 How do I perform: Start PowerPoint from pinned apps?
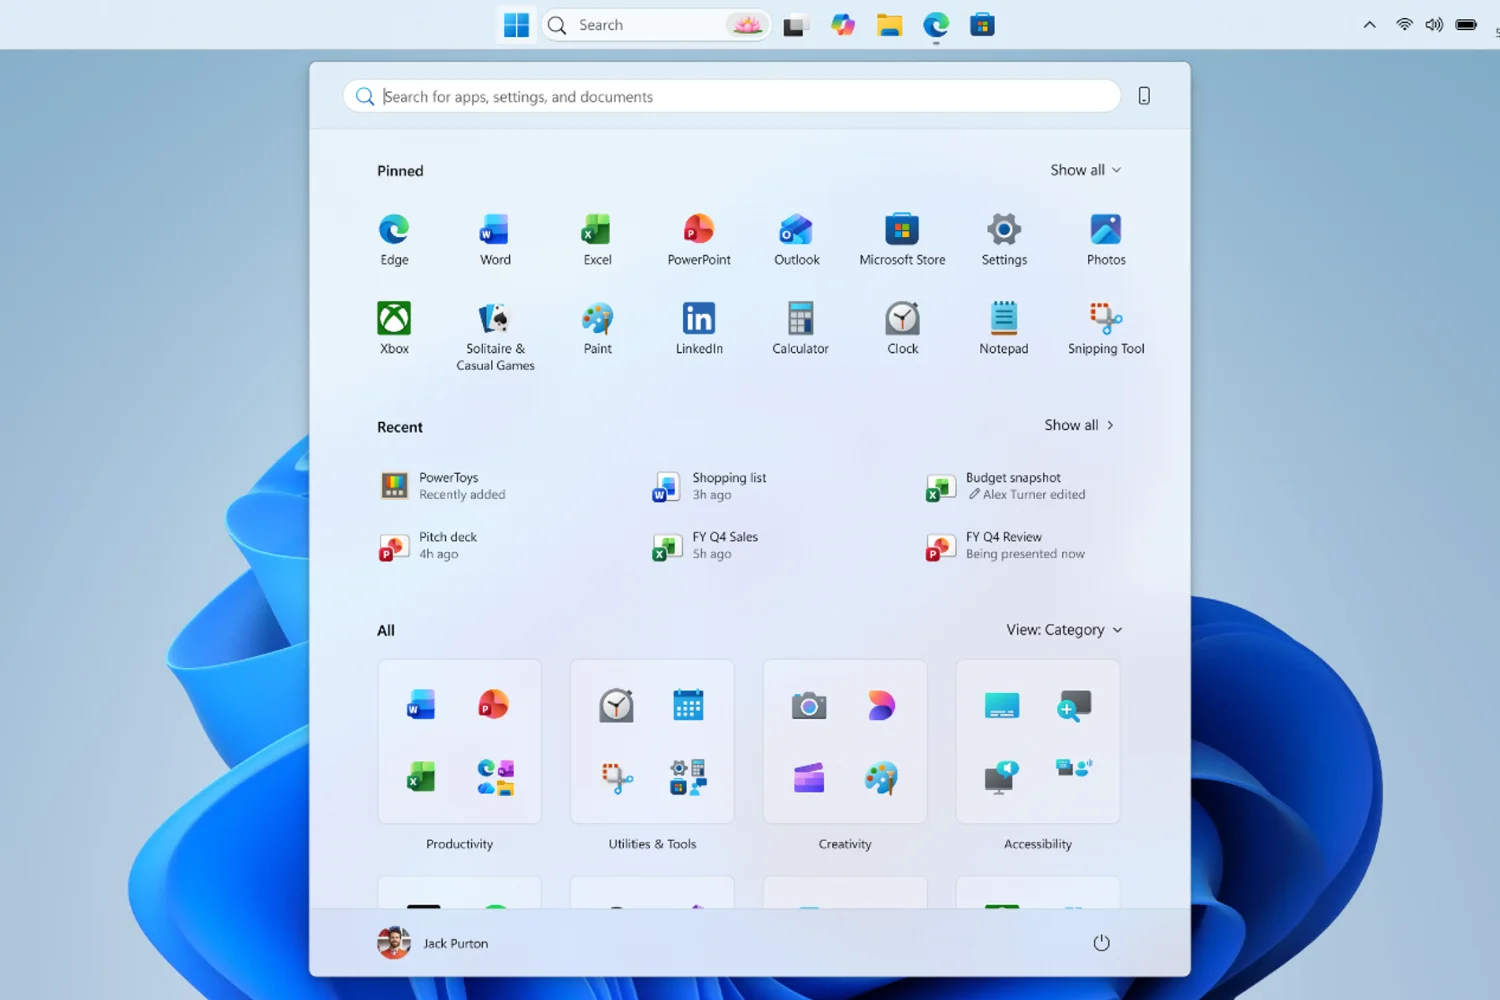(x=699, y=239)
